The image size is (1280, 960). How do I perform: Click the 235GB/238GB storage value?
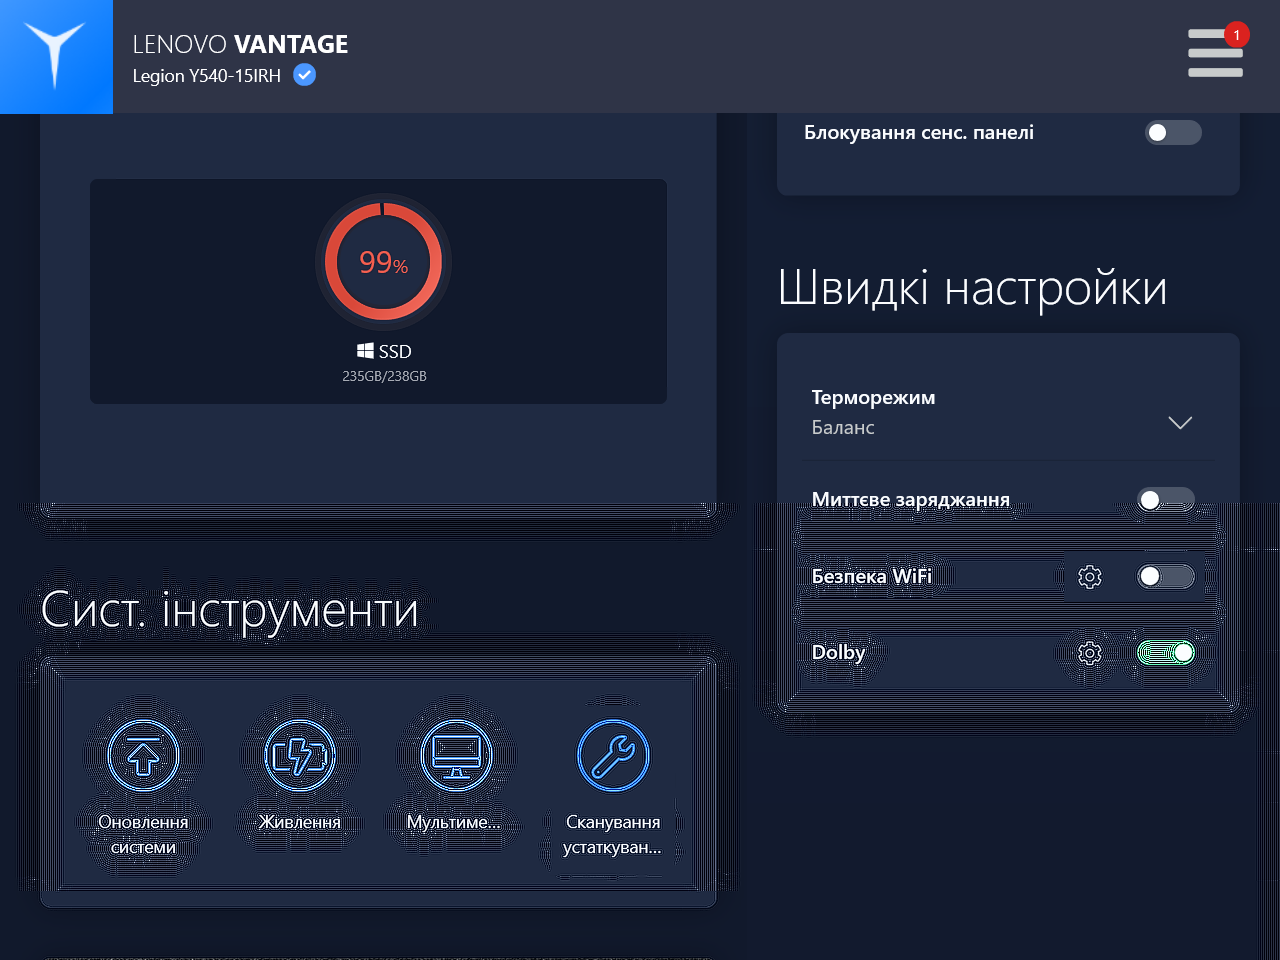[384, 376]
